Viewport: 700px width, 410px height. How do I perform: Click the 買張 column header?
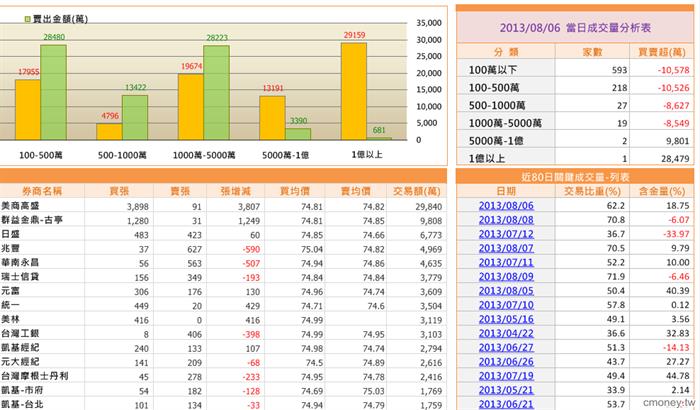tap(119, 191)
